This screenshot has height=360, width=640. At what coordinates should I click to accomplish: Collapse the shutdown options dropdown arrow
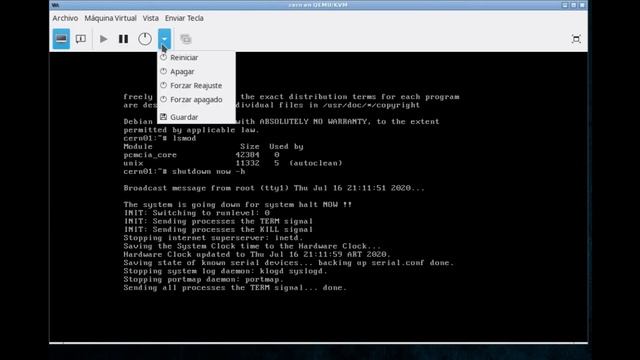(164, 39)
